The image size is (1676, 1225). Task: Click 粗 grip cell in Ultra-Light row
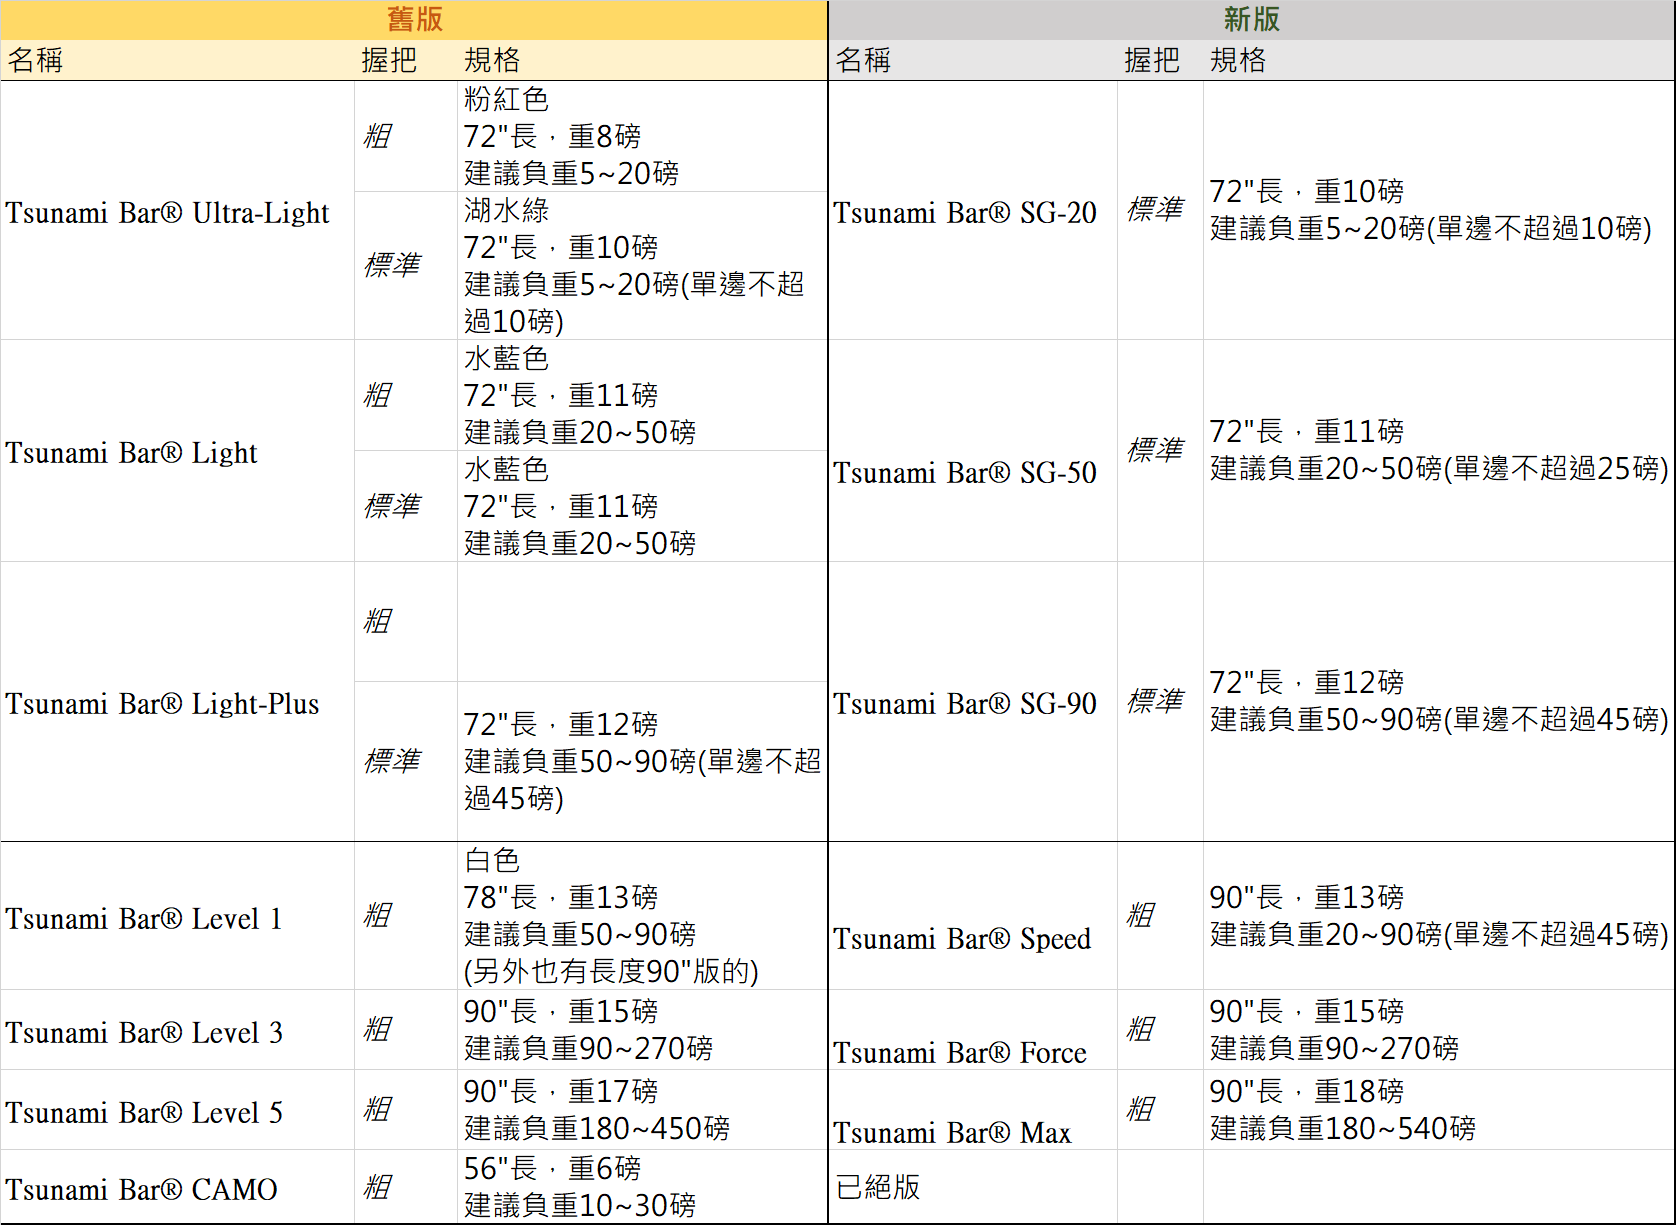point(406,136)
